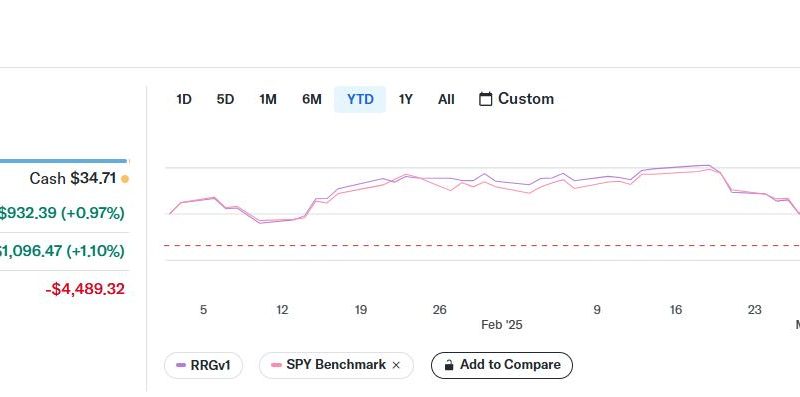The width and height of the screenshot is (800, 397).
Task: Click the yellow dot next to Cash
Action: 125,179
